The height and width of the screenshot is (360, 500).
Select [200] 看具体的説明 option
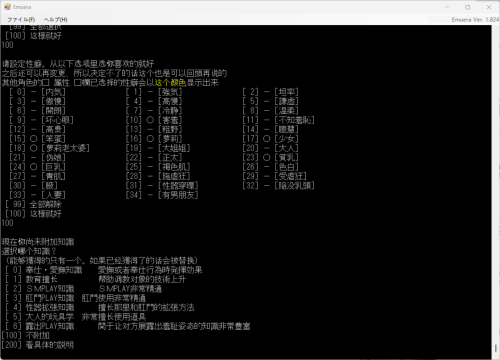click(37, 345)
